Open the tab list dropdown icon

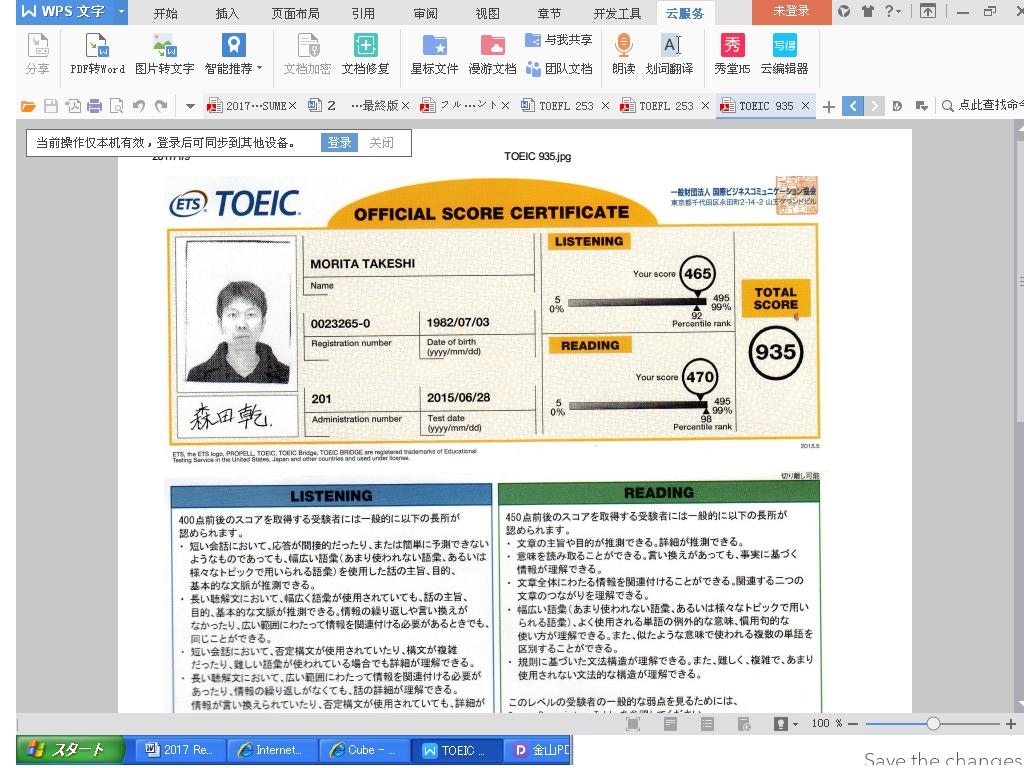pos(921,106)
